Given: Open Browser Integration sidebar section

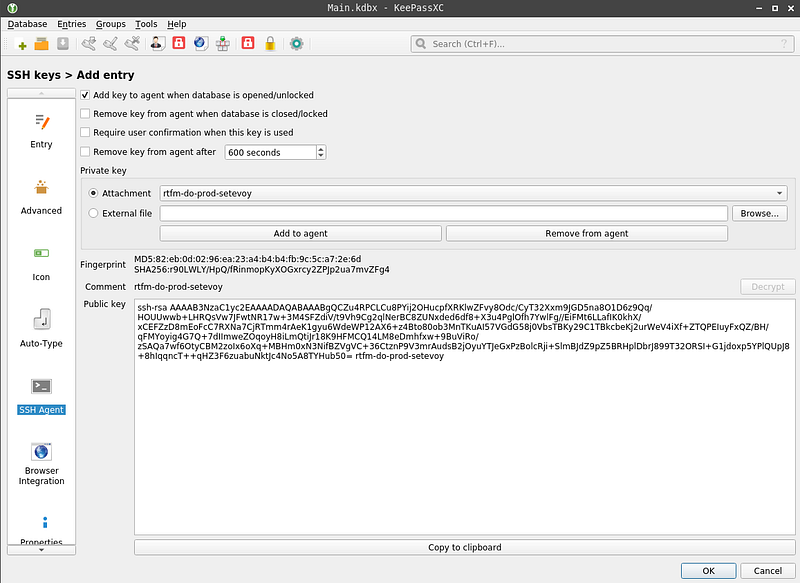Looking at the screenshot, I should (41, 463).
